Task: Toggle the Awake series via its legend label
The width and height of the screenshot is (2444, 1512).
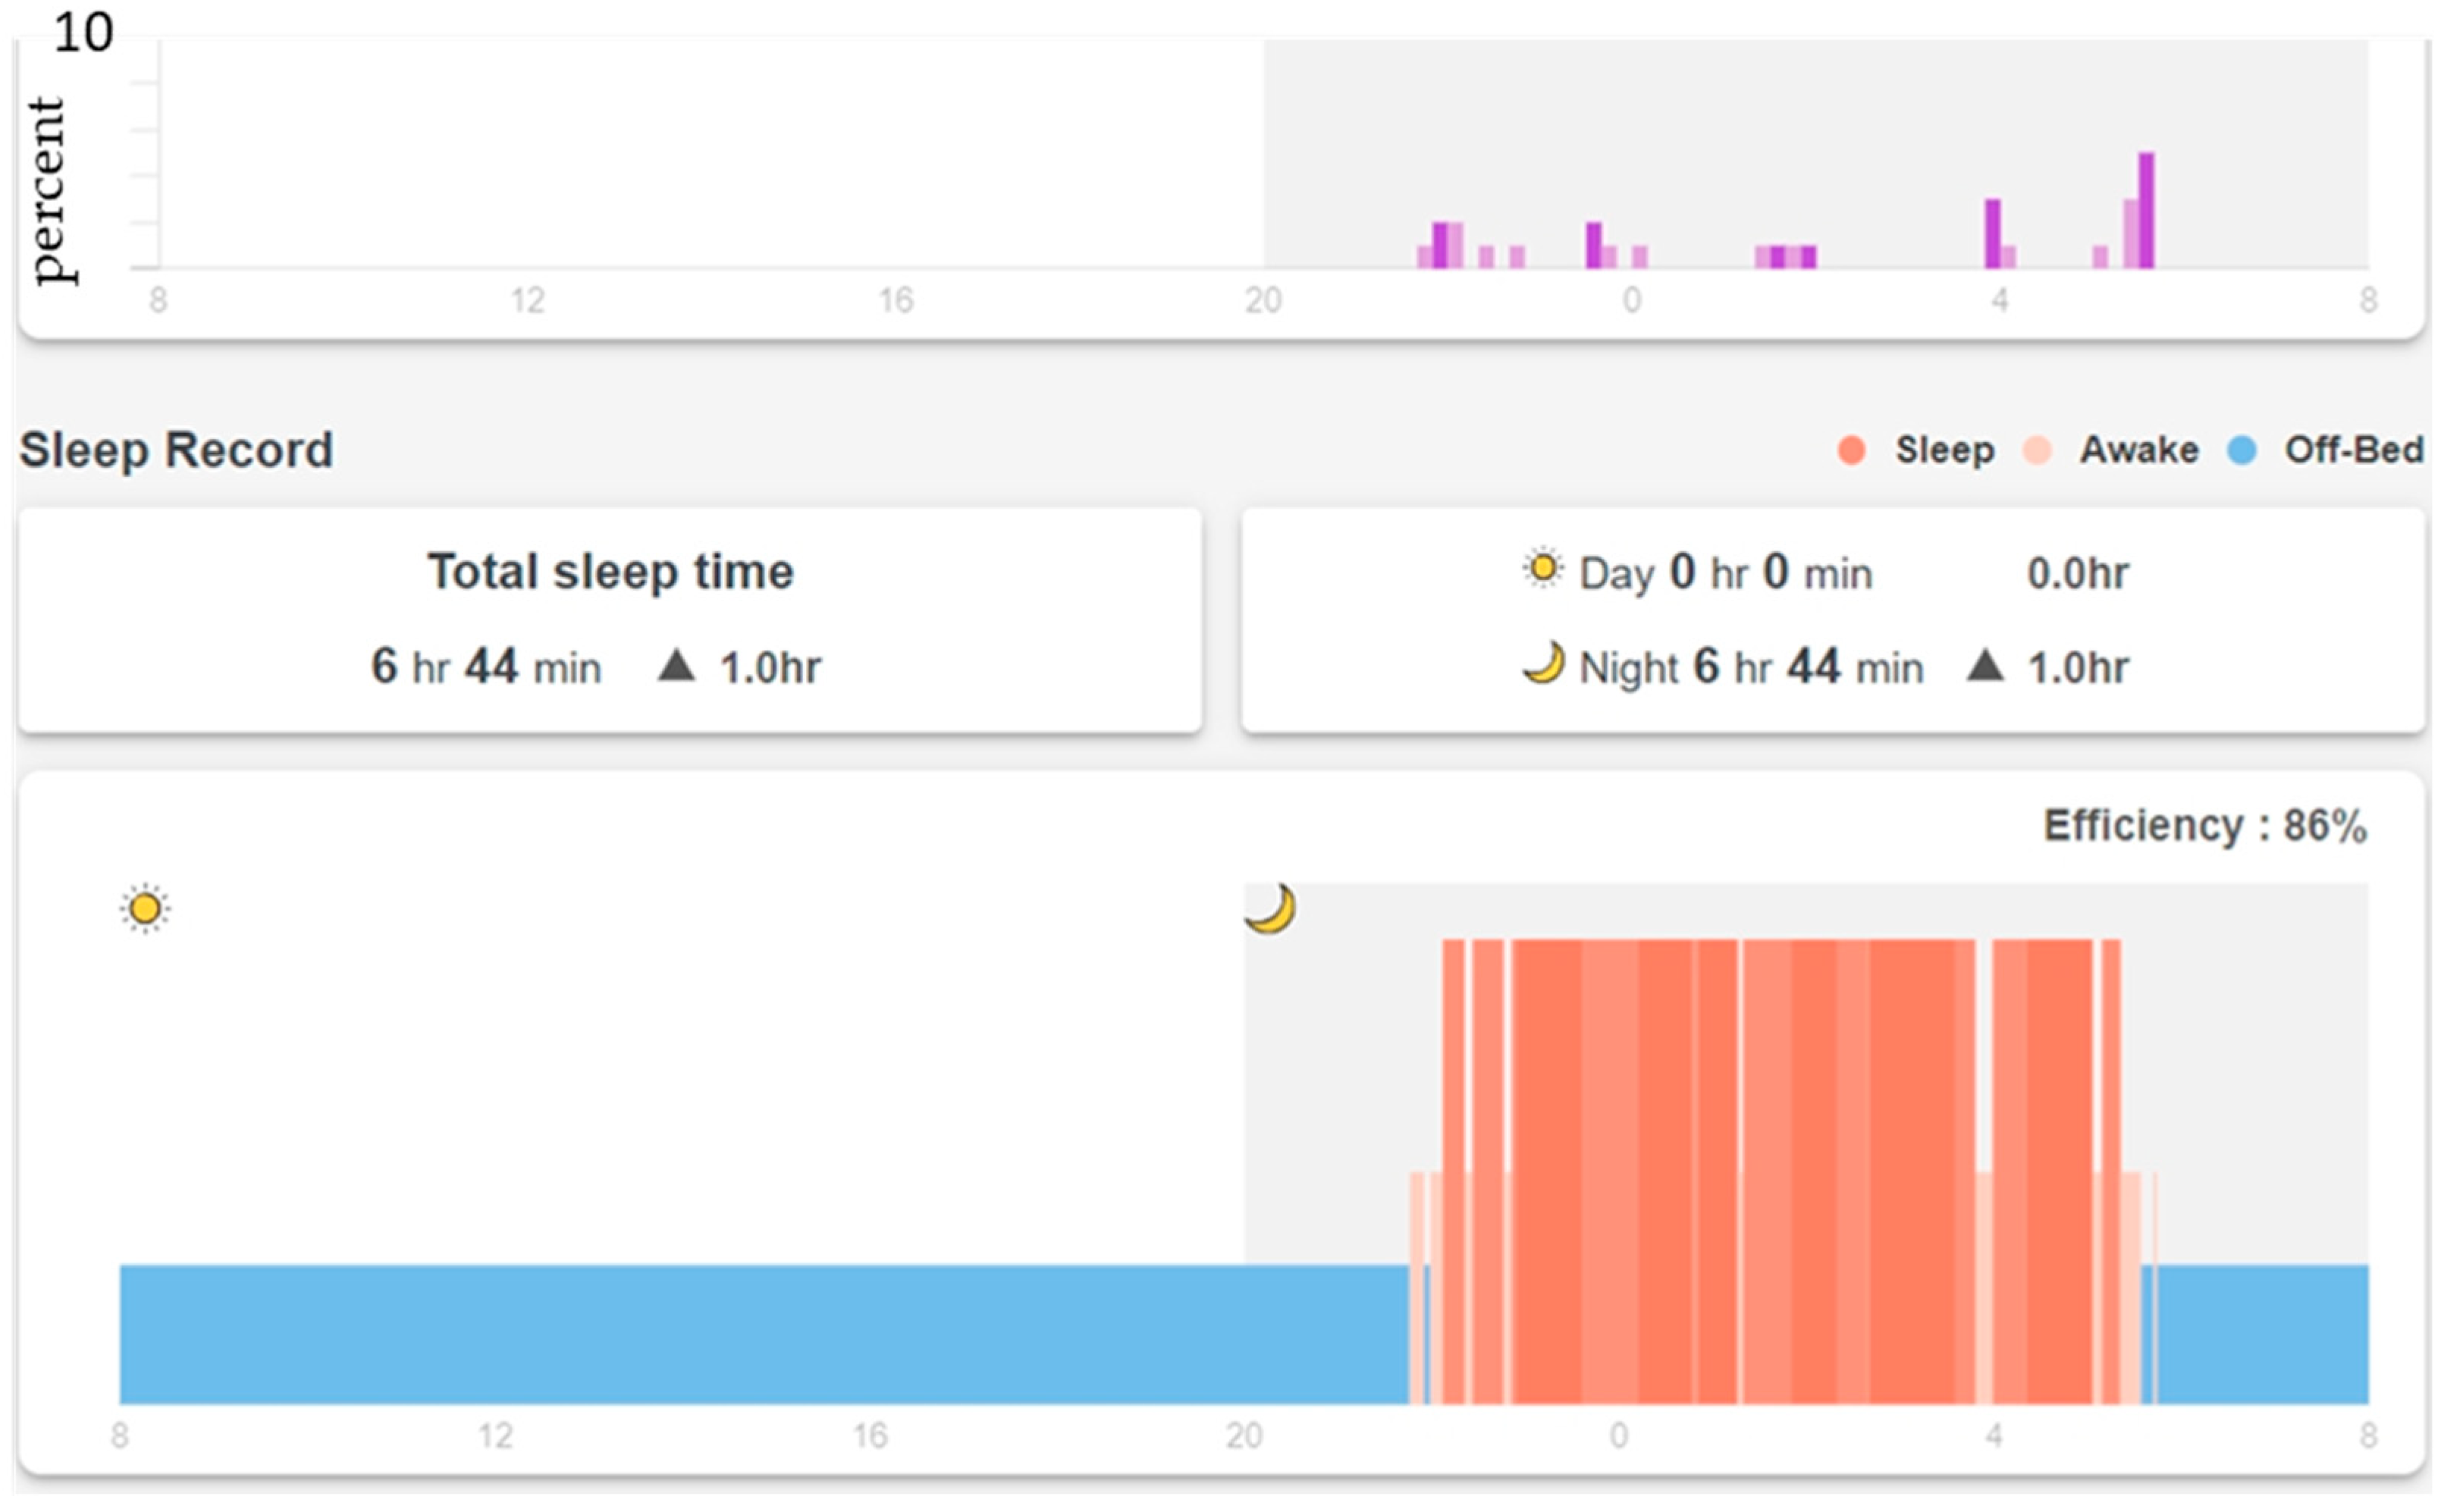Action: click(2139, 450)
